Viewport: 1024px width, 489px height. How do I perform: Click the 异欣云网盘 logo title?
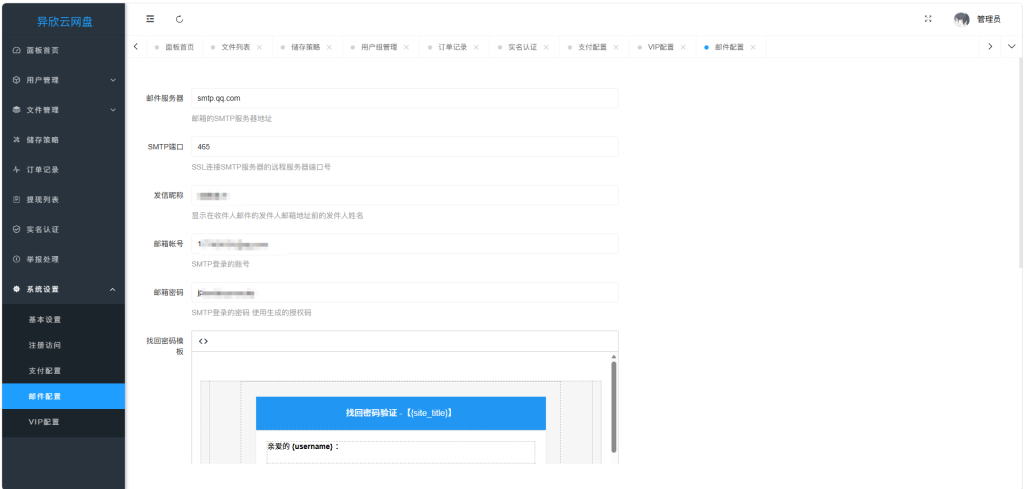click(x=64, y=22)
